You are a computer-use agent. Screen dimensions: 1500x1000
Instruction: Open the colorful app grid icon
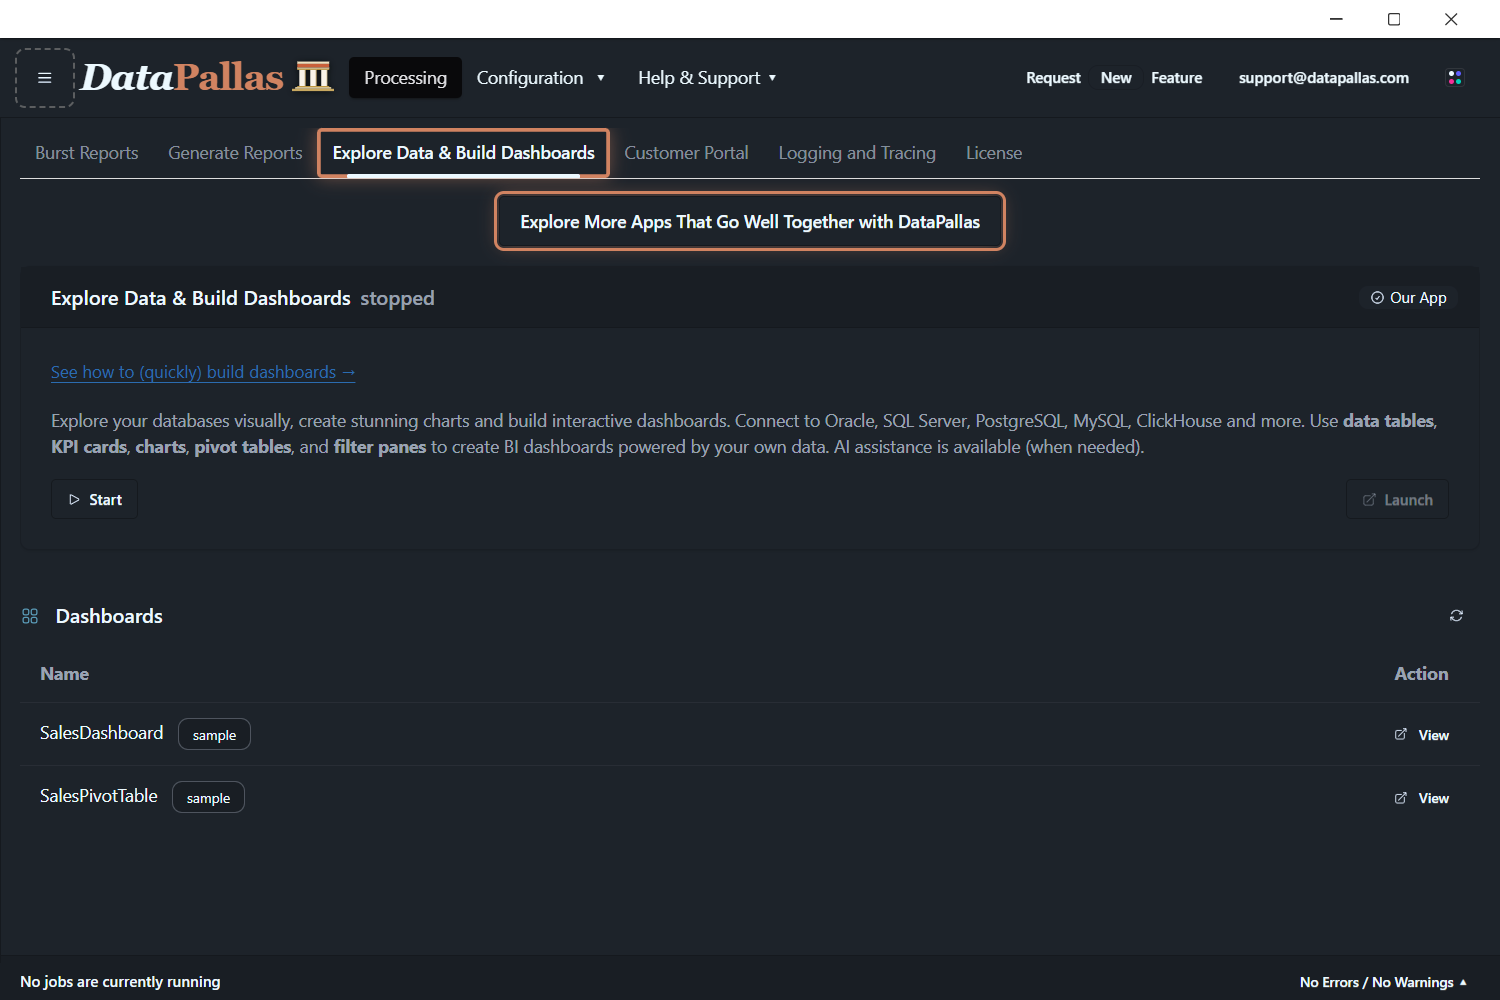(x=1455, y=78)
